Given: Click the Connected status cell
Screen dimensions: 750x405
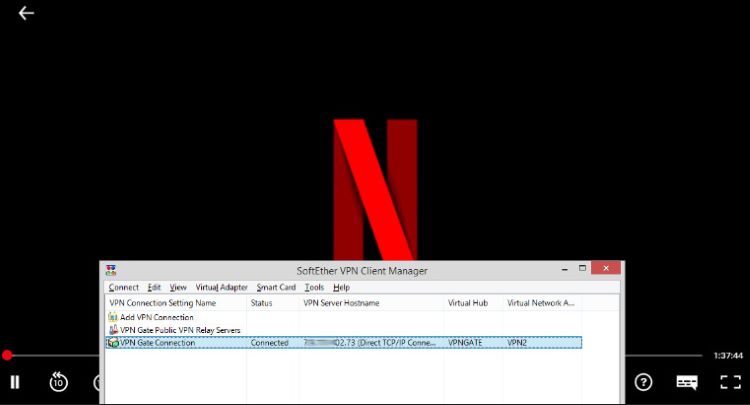Looking at the screenshot, I should pos(269,343).
